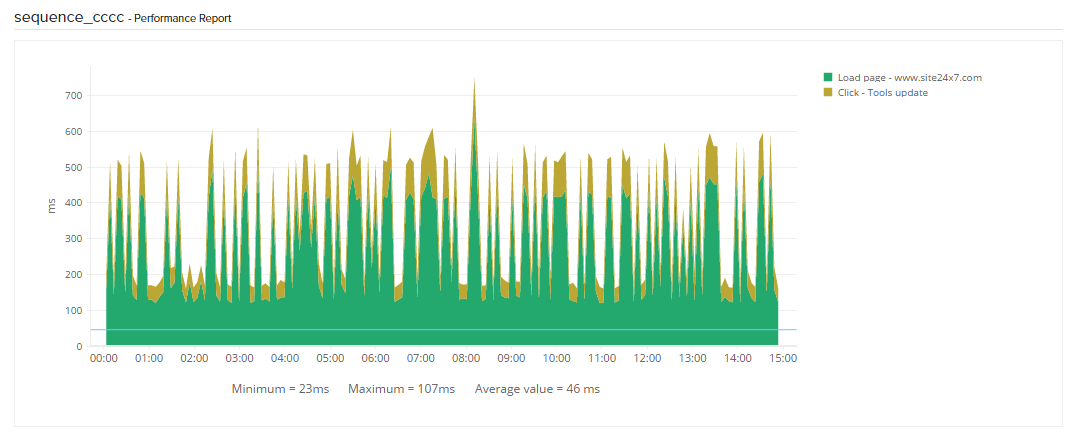Click the green Load page legend swatch
Image resolution: width=1073 pixels, height=436 pixels.
(828, 77)
